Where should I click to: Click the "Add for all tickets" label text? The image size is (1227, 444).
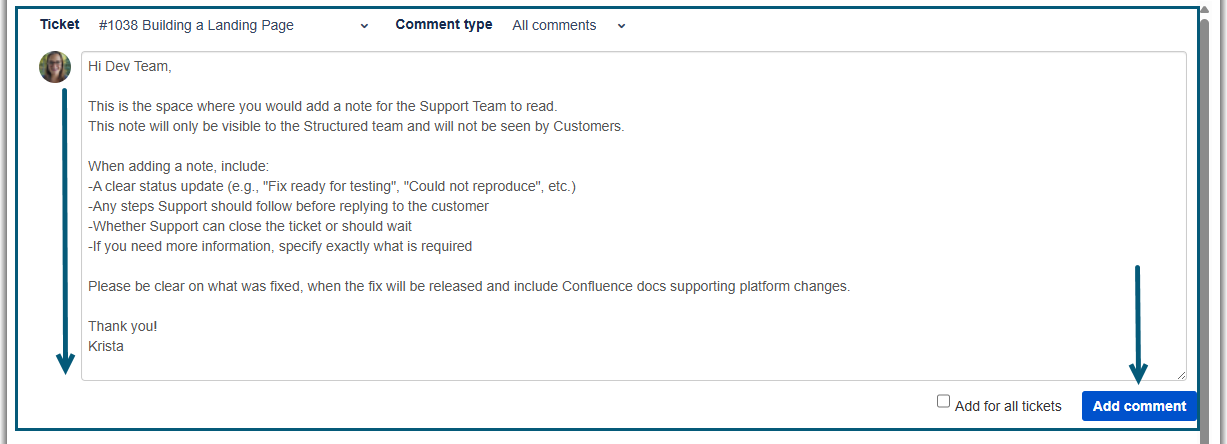click(1008, 406)
